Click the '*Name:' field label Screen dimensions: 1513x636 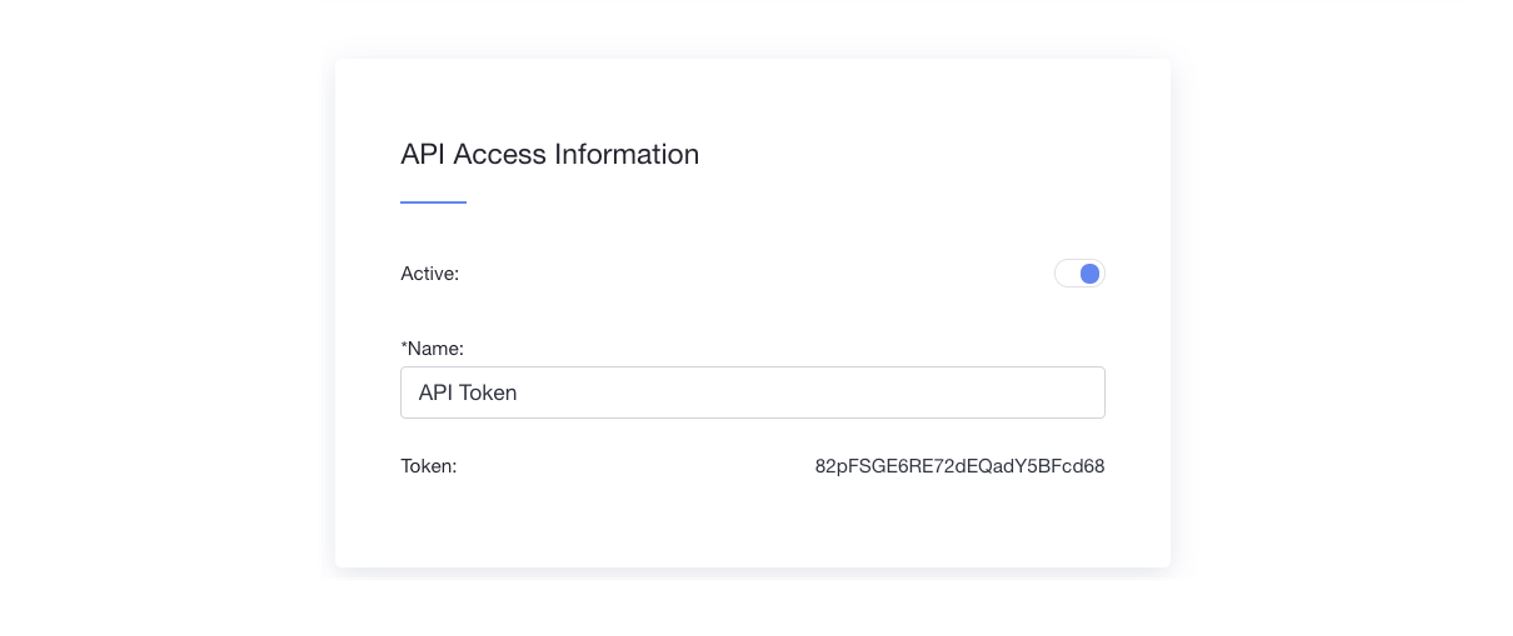click(432, 348)
